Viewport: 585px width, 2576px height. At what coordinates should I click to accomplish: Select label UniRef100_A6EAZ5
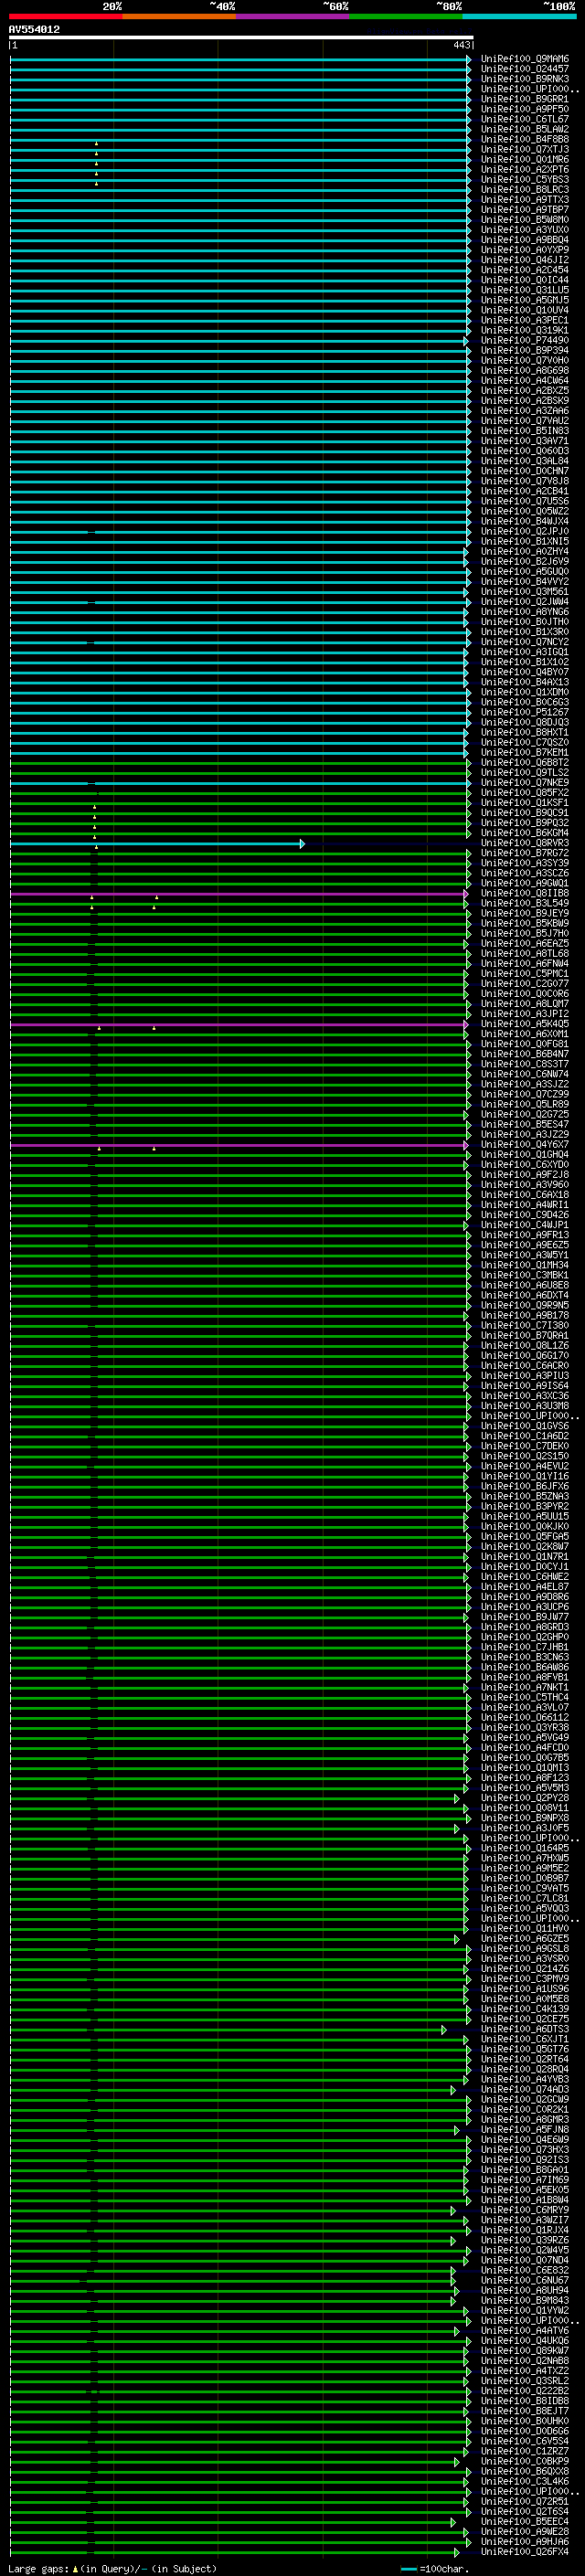(524, 943)
